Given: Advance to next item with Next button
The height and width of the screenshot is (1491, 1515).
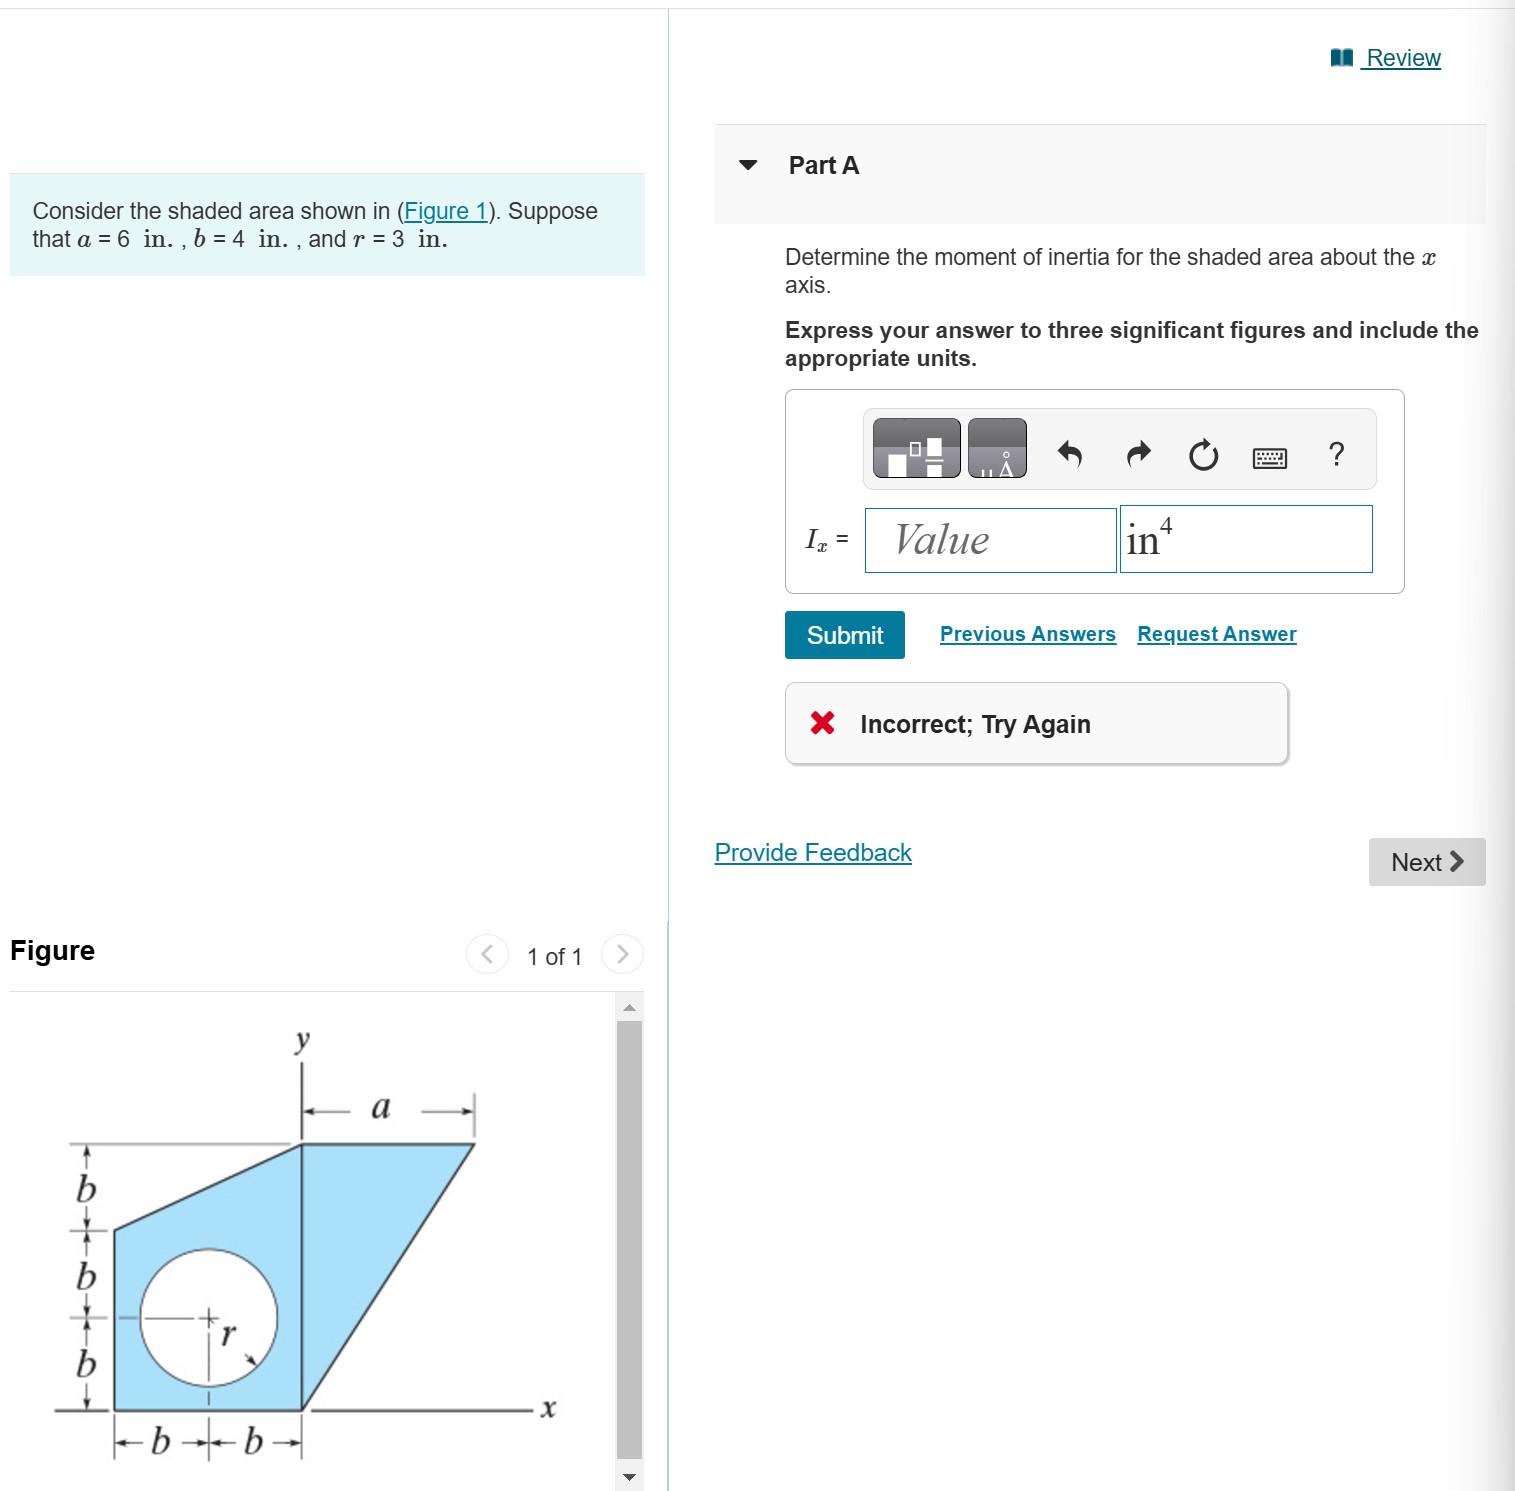Looking at the screenshot, I should 1426,861.
